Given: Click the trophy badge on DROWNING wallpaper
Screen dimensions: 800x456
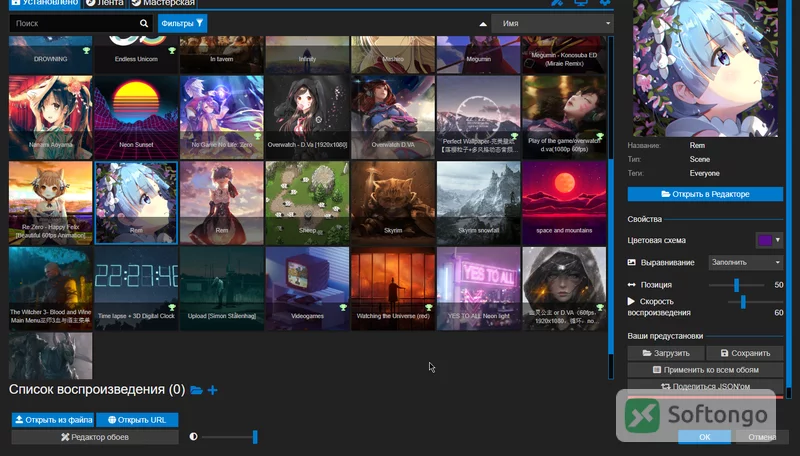Looking at the screenshot, I should pyautogui.click(x=86, y=50).
